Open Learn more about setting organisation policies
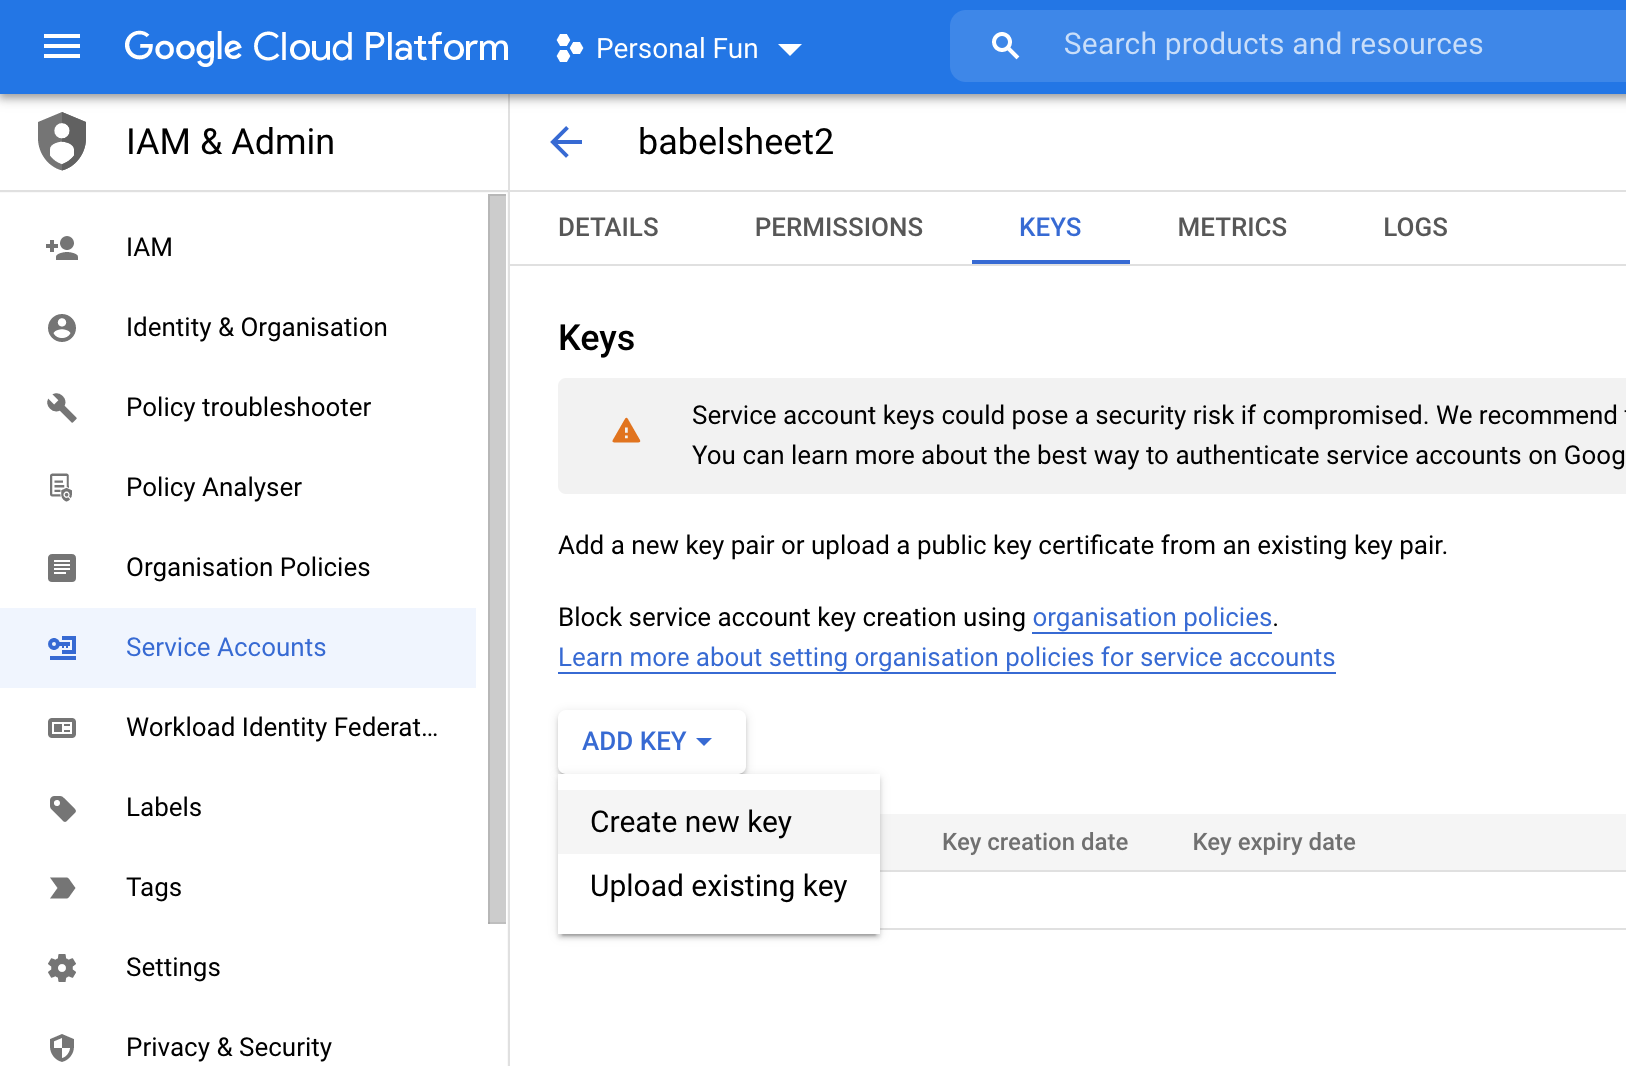The width and height of the screenshot is (1626, 1066). click(946, 657)
